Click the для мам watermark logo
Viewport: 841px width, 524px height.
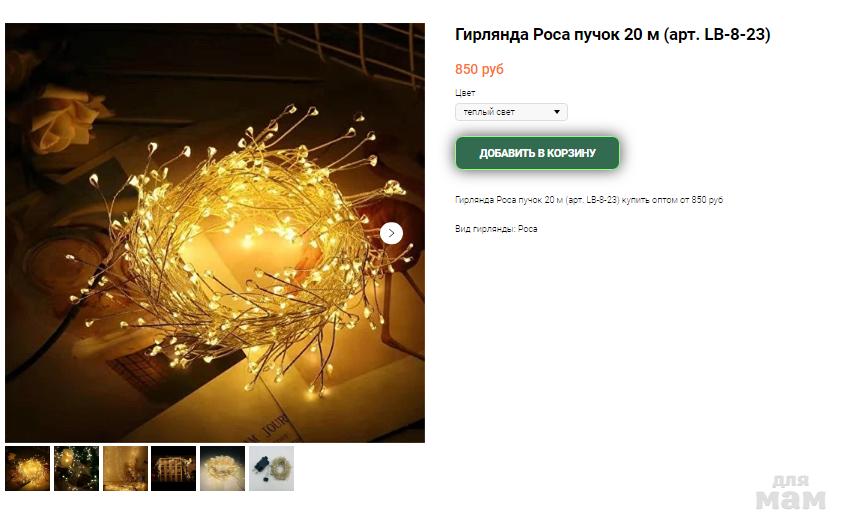tap(791, 492)
